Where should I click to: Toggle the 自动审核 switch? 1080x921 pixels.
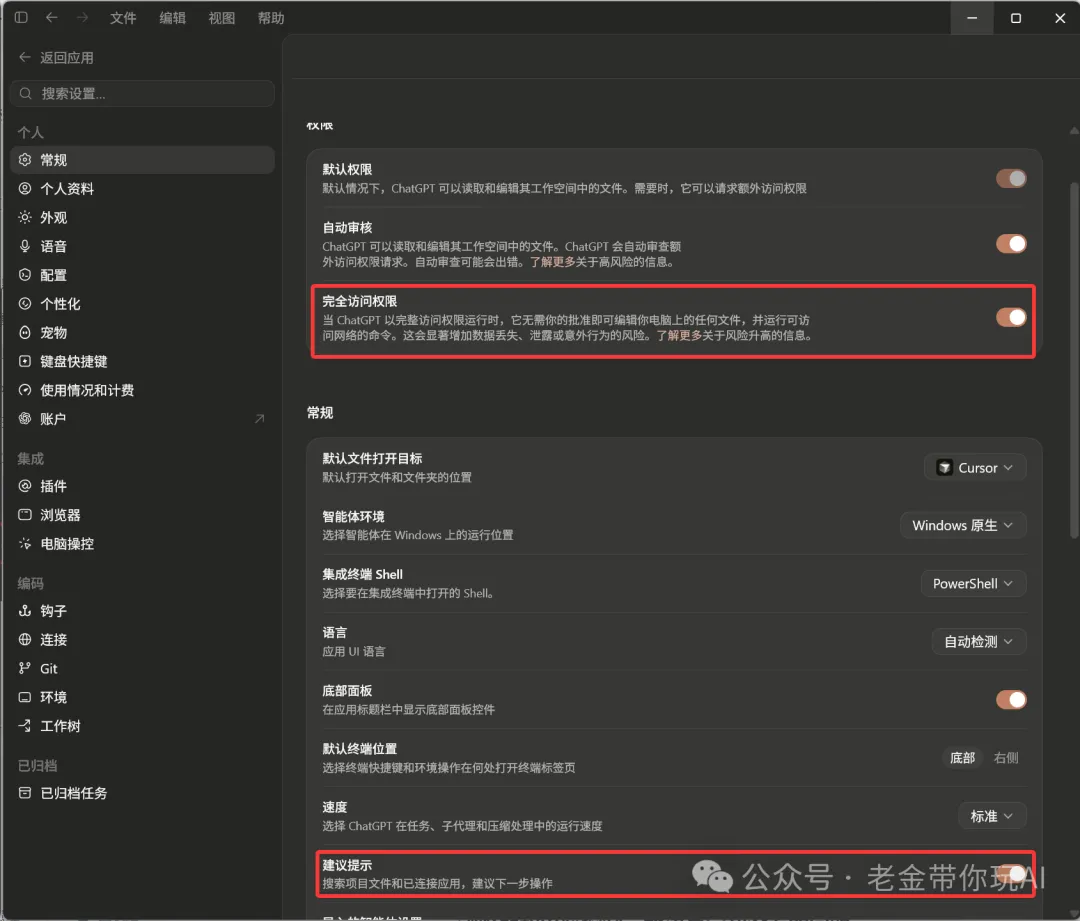tap(1011, 244)
